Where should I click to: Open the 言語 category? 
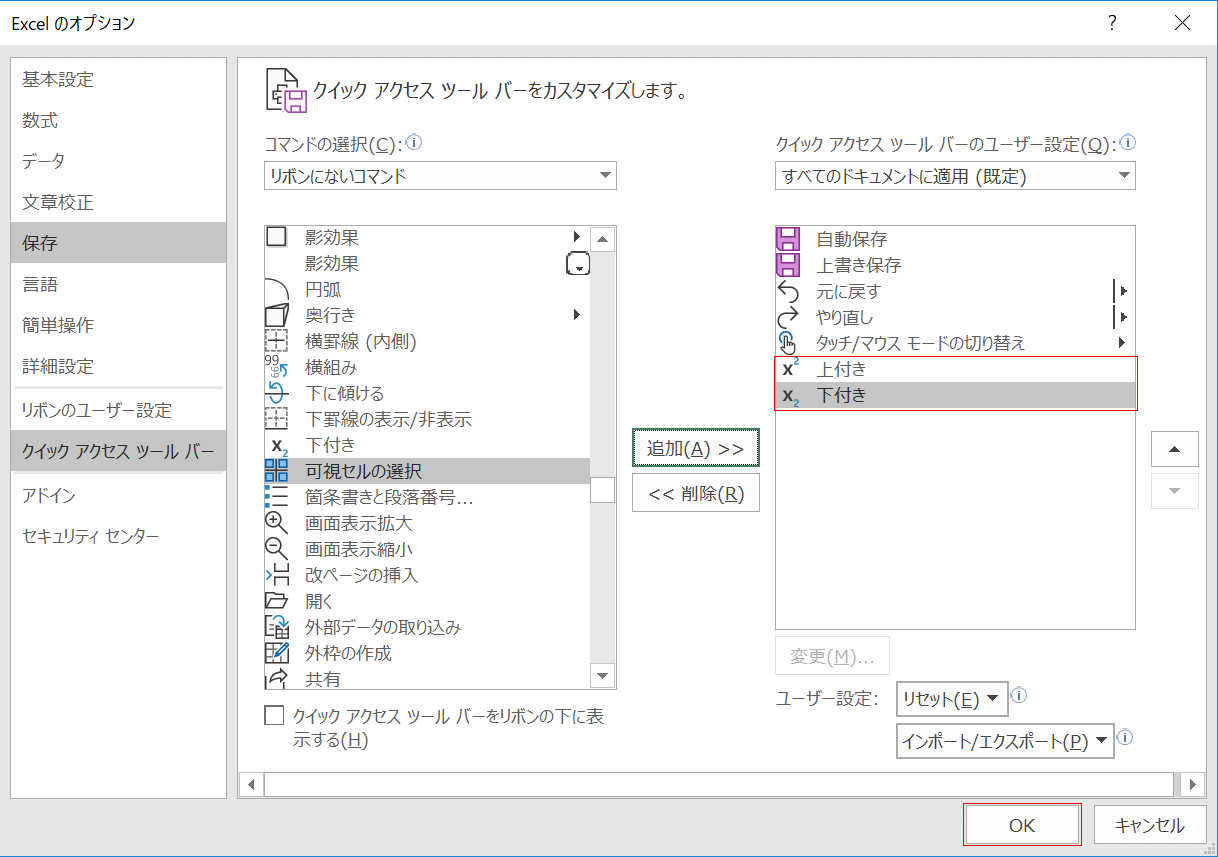click(119, 284)
